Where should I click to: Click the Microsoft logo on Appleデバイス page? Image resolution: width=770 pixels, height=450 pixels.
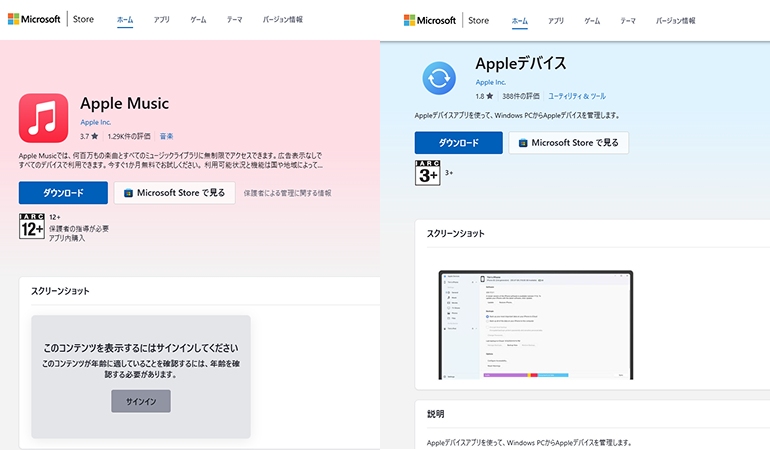[x=430, y=20]
